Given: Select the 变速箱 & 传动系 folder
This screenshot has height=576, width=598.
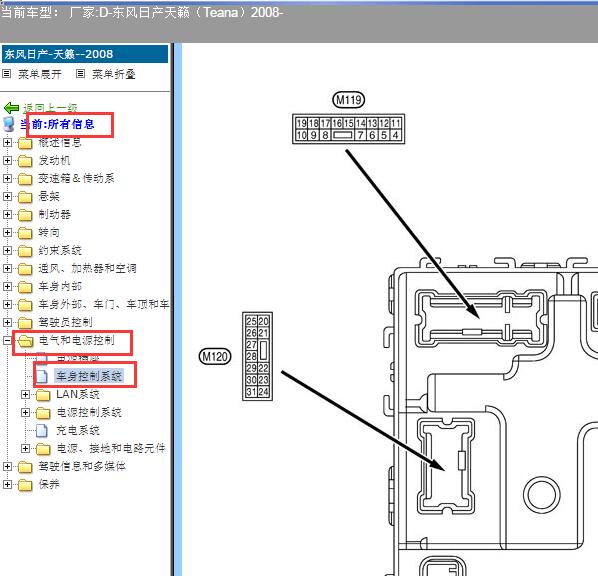Looking at the screenshot, I should click(76, 179).
